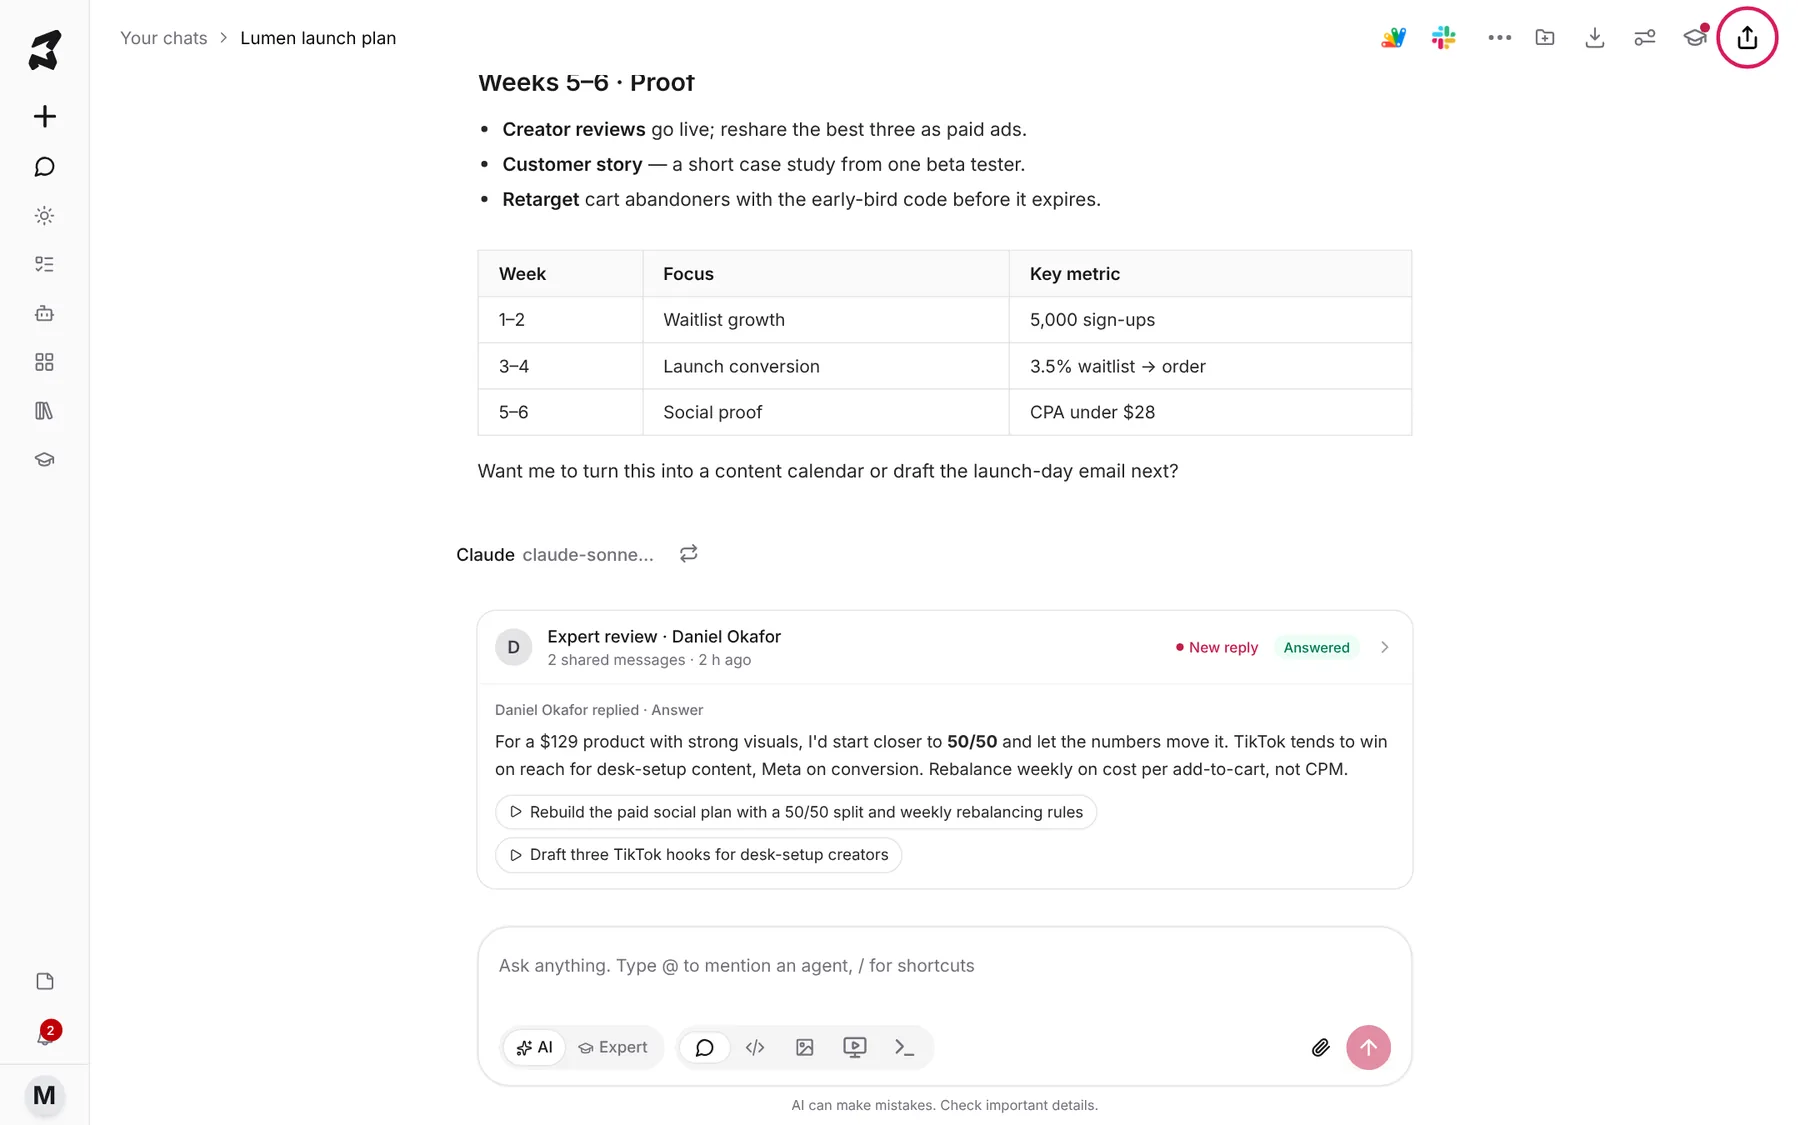This screenshot has width=1800, height=1125.
Task: Open the more options ellipsis menu
Action: (1499, 38)
